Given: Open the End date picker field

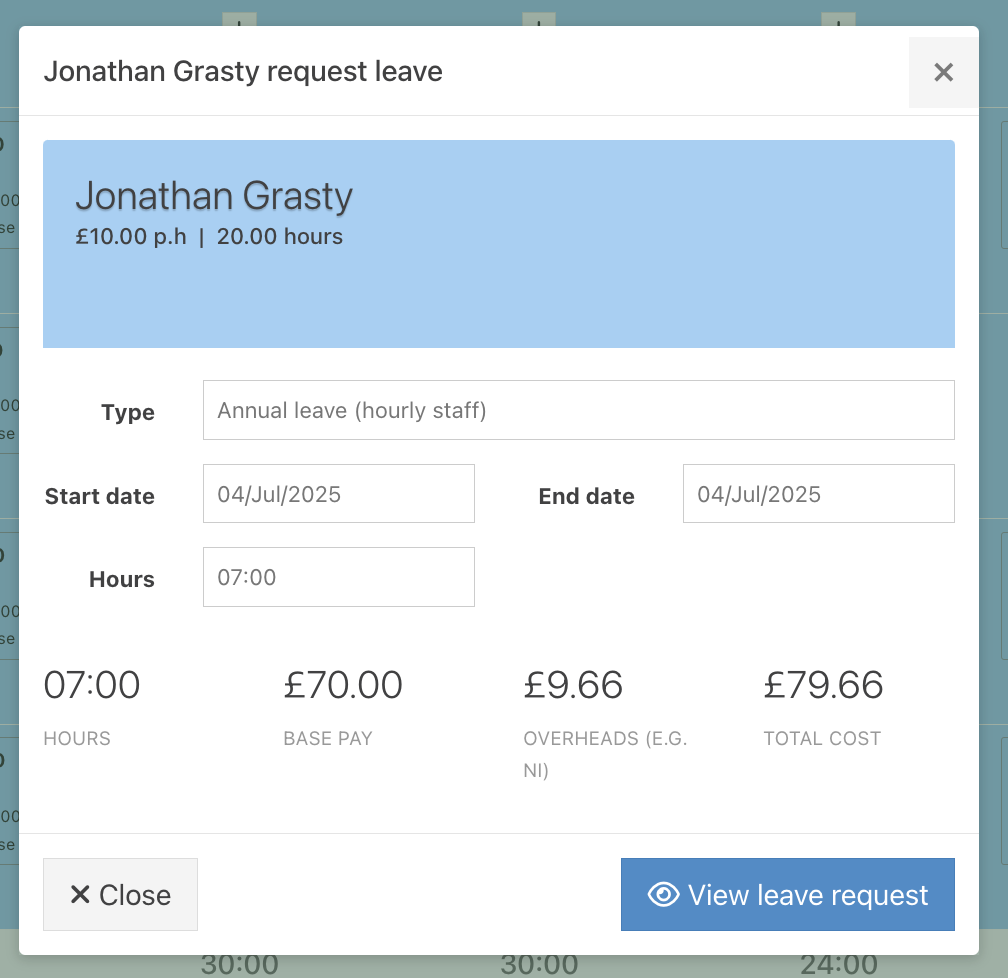Looking at the screenshot, I should point(818,494).
